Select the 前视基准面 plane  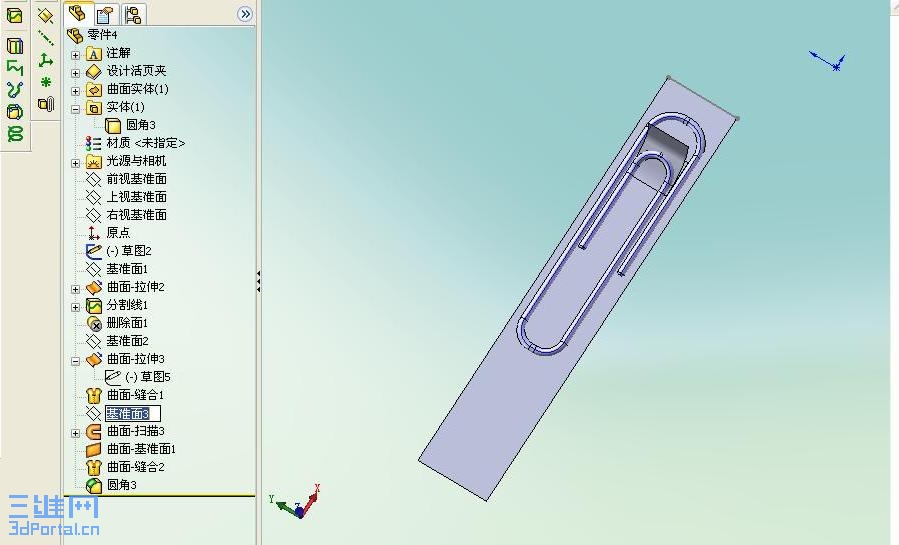[x=136, y=179]
